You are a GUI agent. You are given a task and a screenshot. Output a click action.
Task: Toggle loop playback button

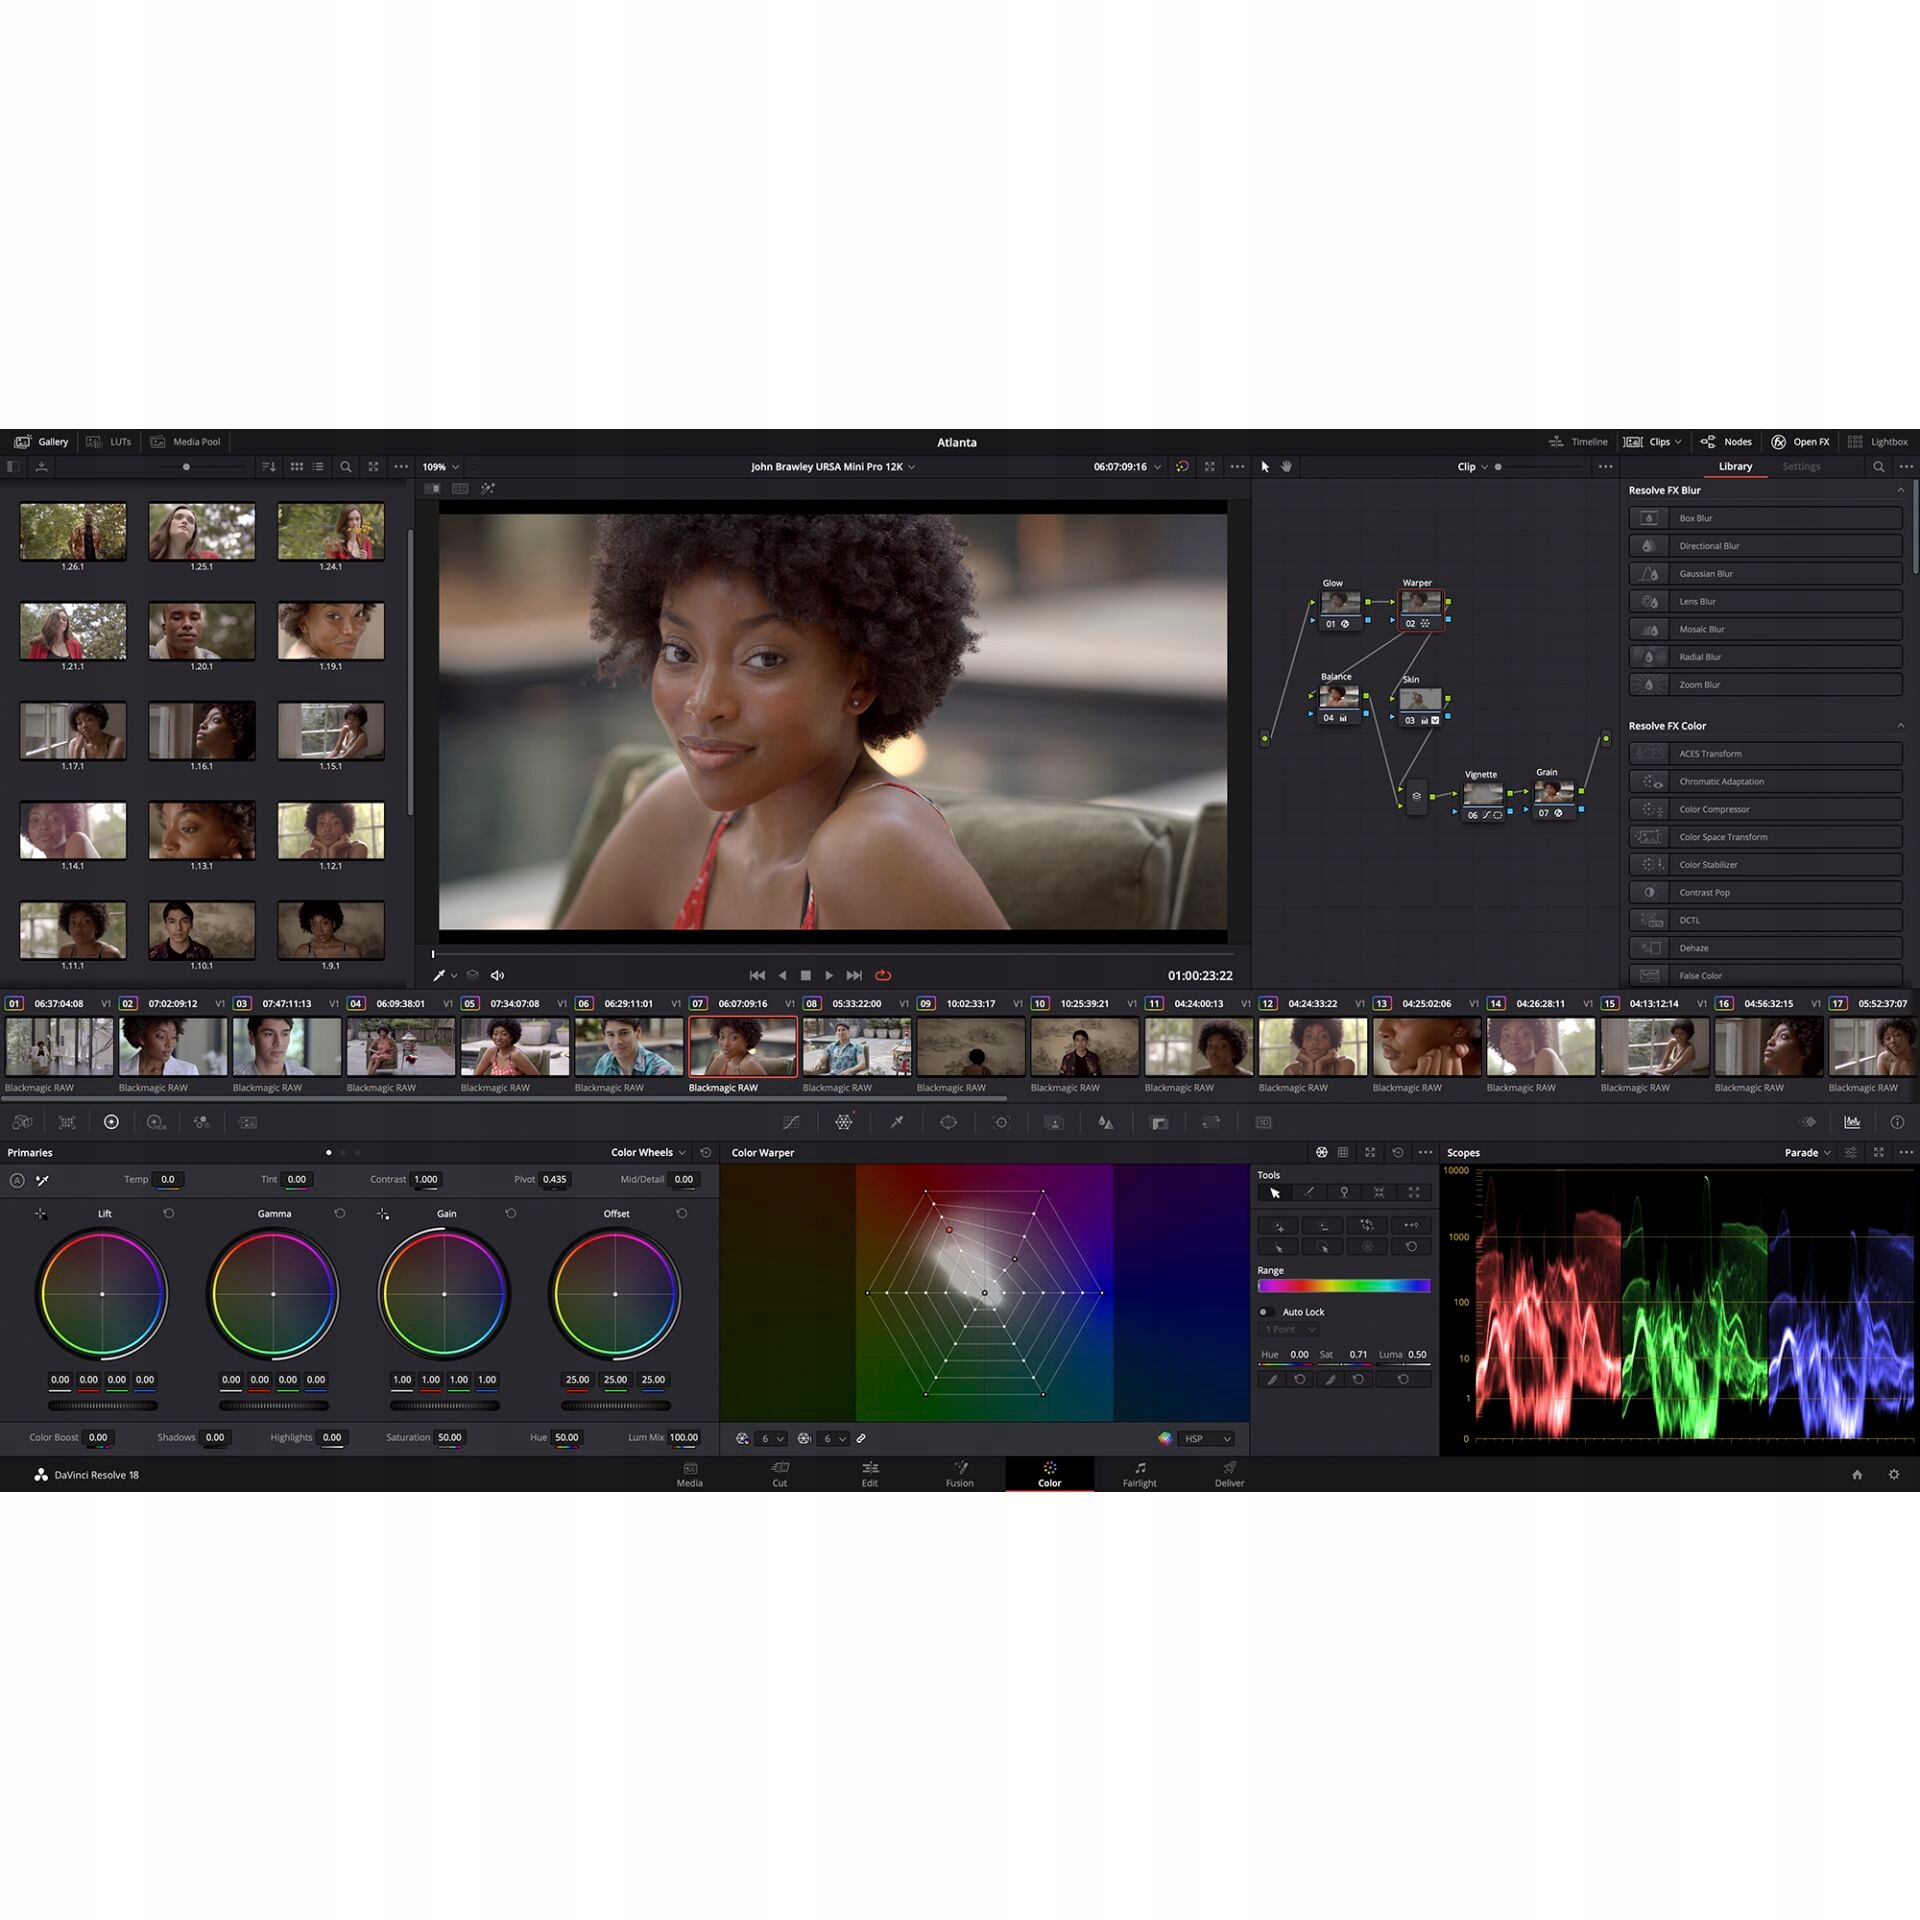(x=883, y=975)
